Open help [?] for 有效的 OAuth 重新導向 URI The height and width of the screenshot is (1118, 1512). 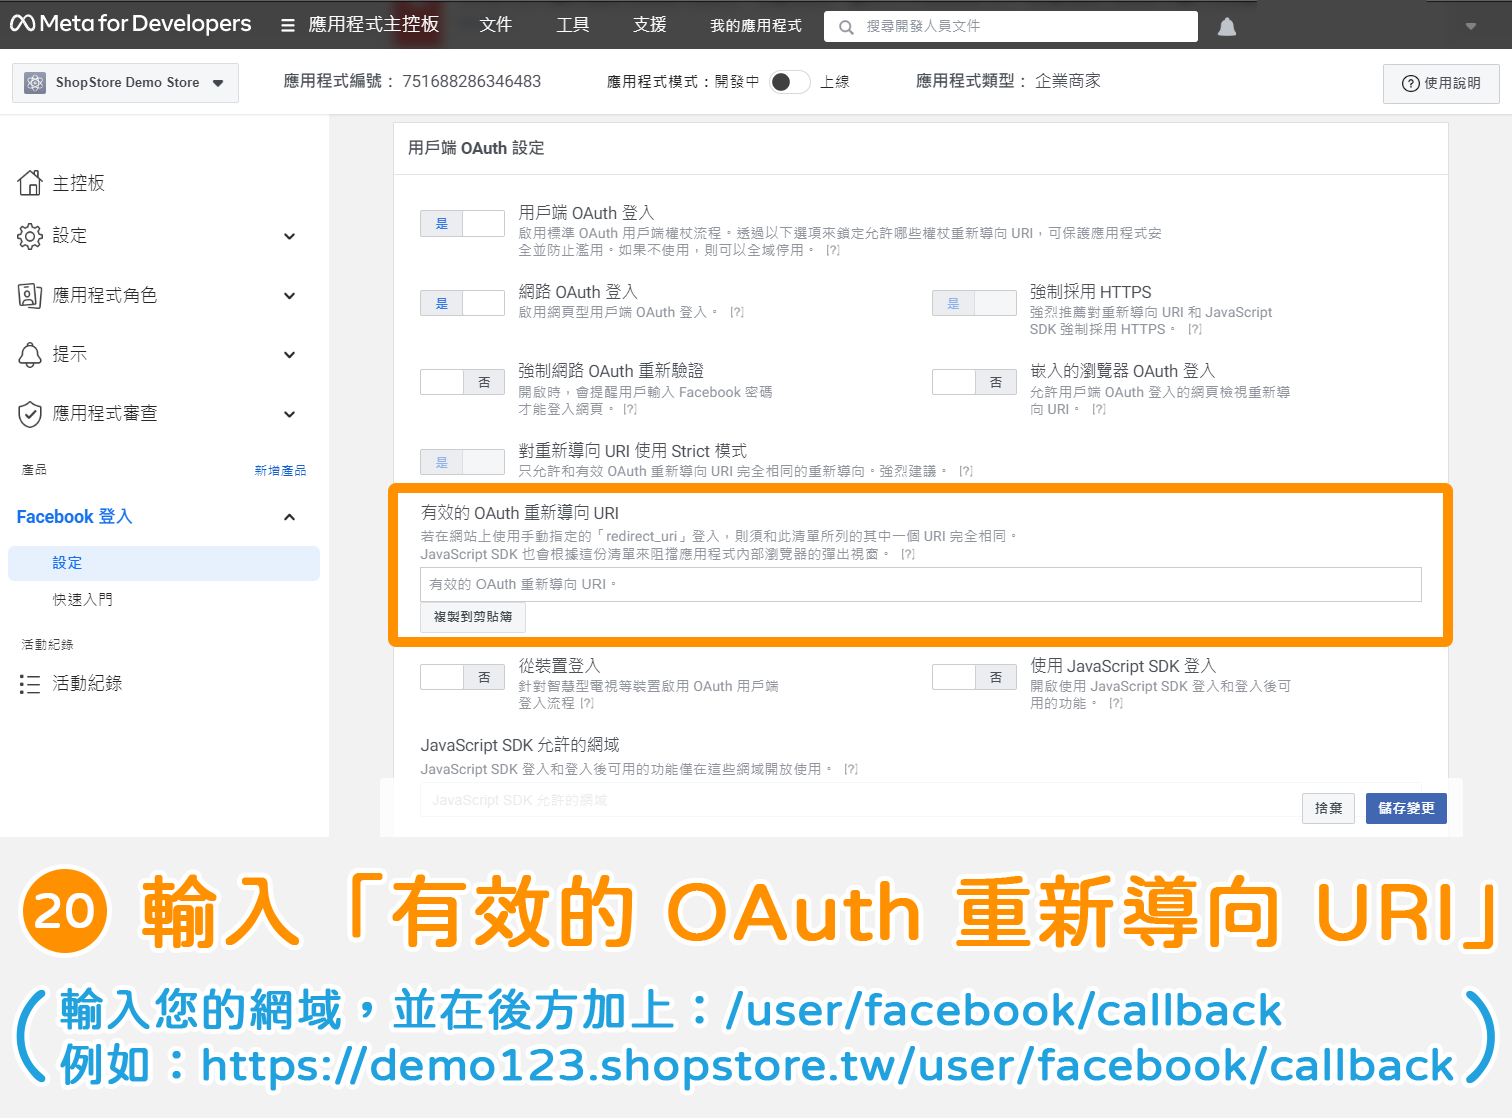[x=908, y=554]
